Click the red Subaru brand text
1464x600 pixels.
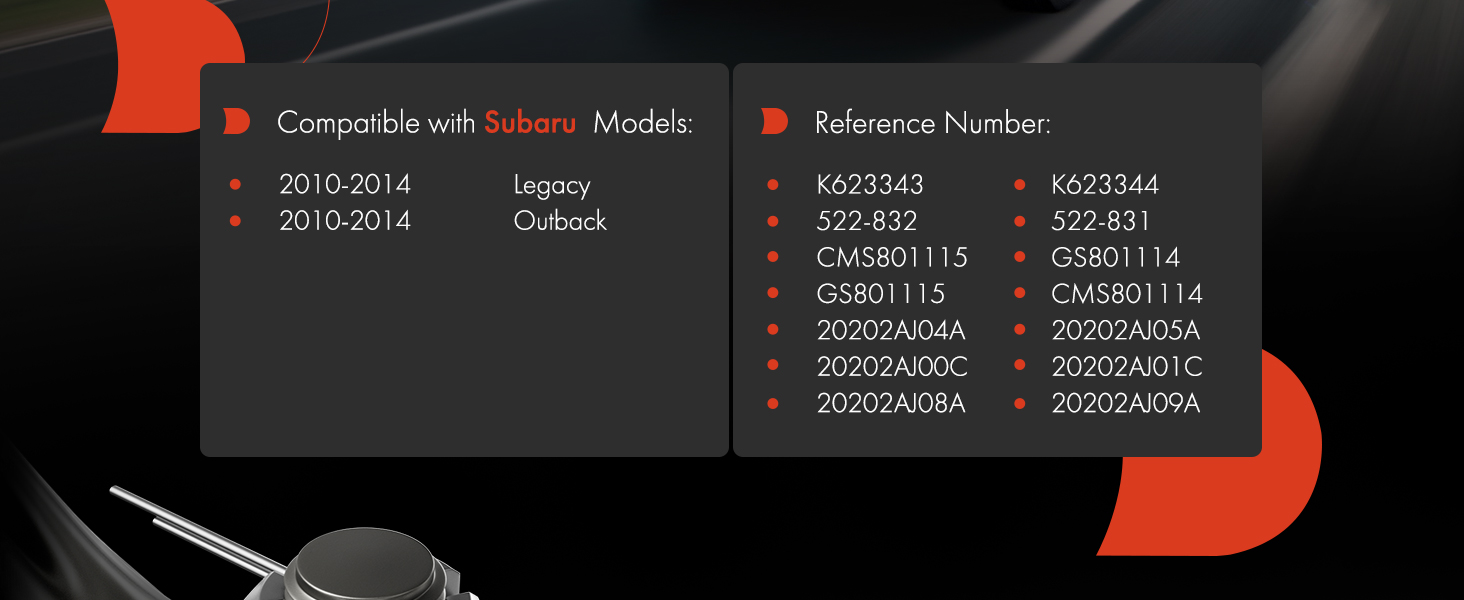(x=530, y=123)
